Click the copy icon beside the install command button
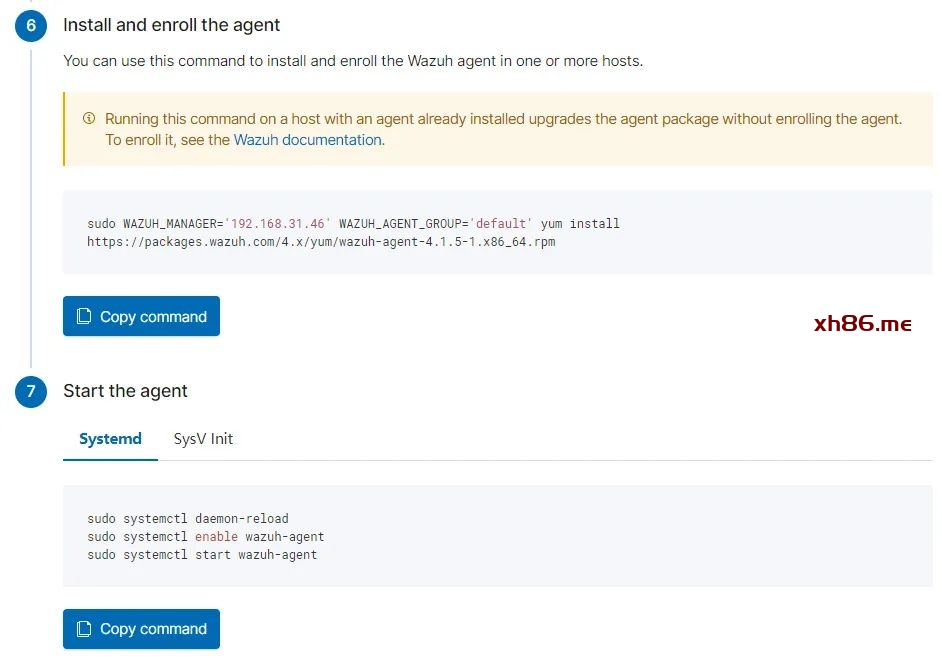 [85, 317]
